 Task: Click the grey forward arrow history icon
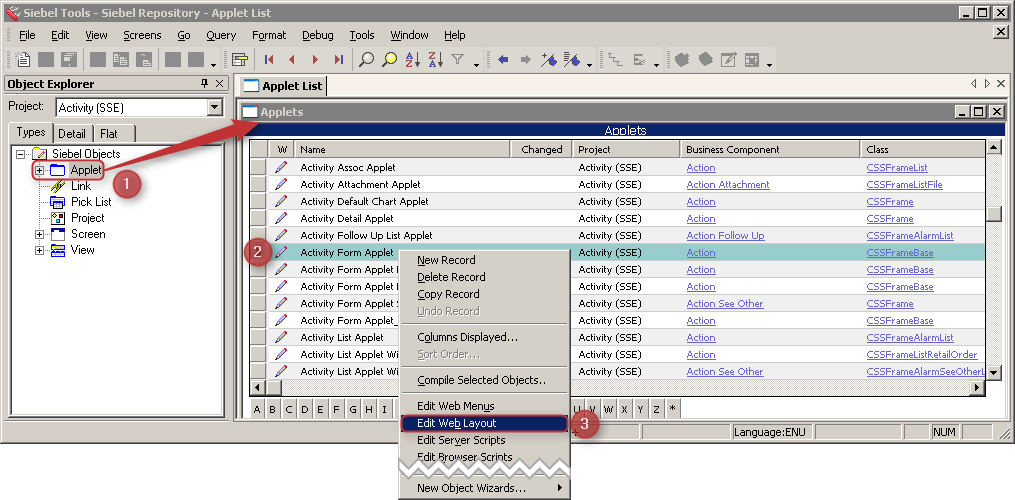click(x=526, y=60)
